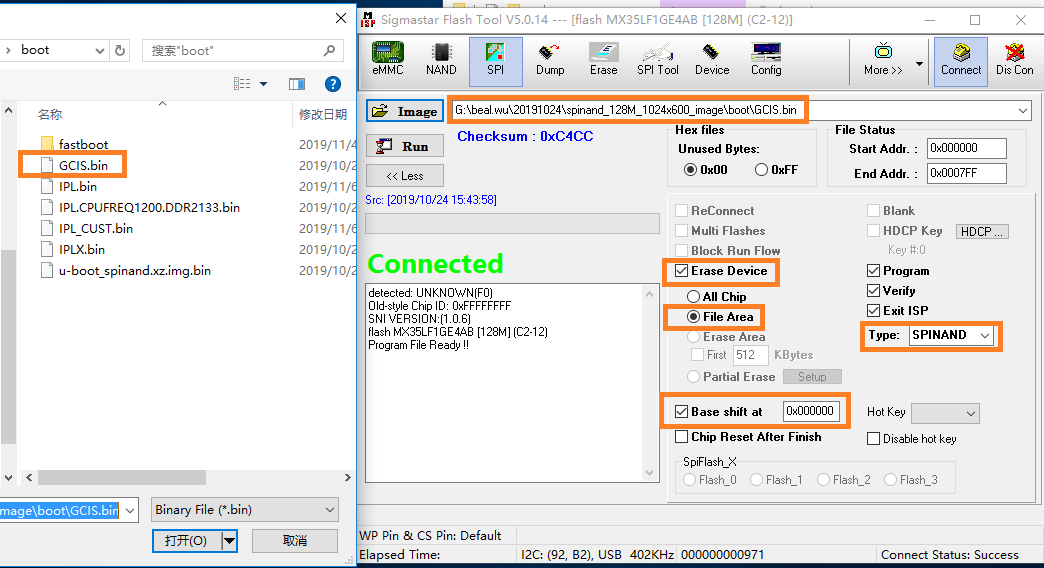Click the Connect toolbar button
1044x568 pixels.
pyautogui.click(x=961, y=60)
